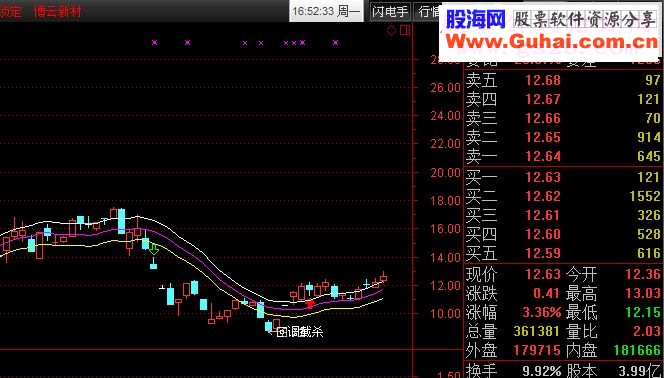Screen dimensions: 664x378
Task: Click the stock name 博云新材
Action: pos(58,11)
